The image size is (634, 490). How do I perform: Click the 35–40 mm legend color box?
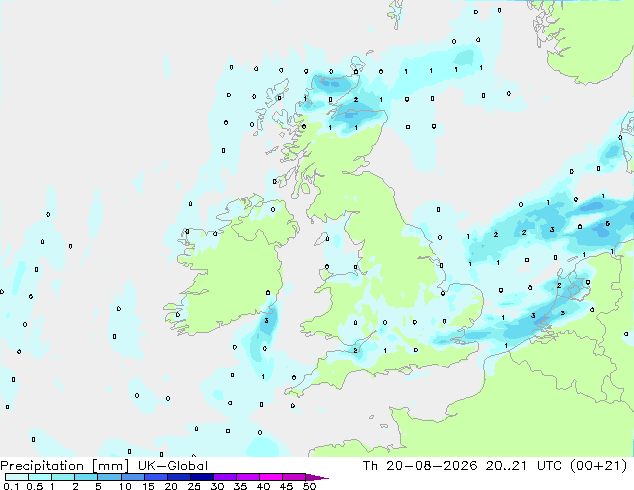[247, 477]
